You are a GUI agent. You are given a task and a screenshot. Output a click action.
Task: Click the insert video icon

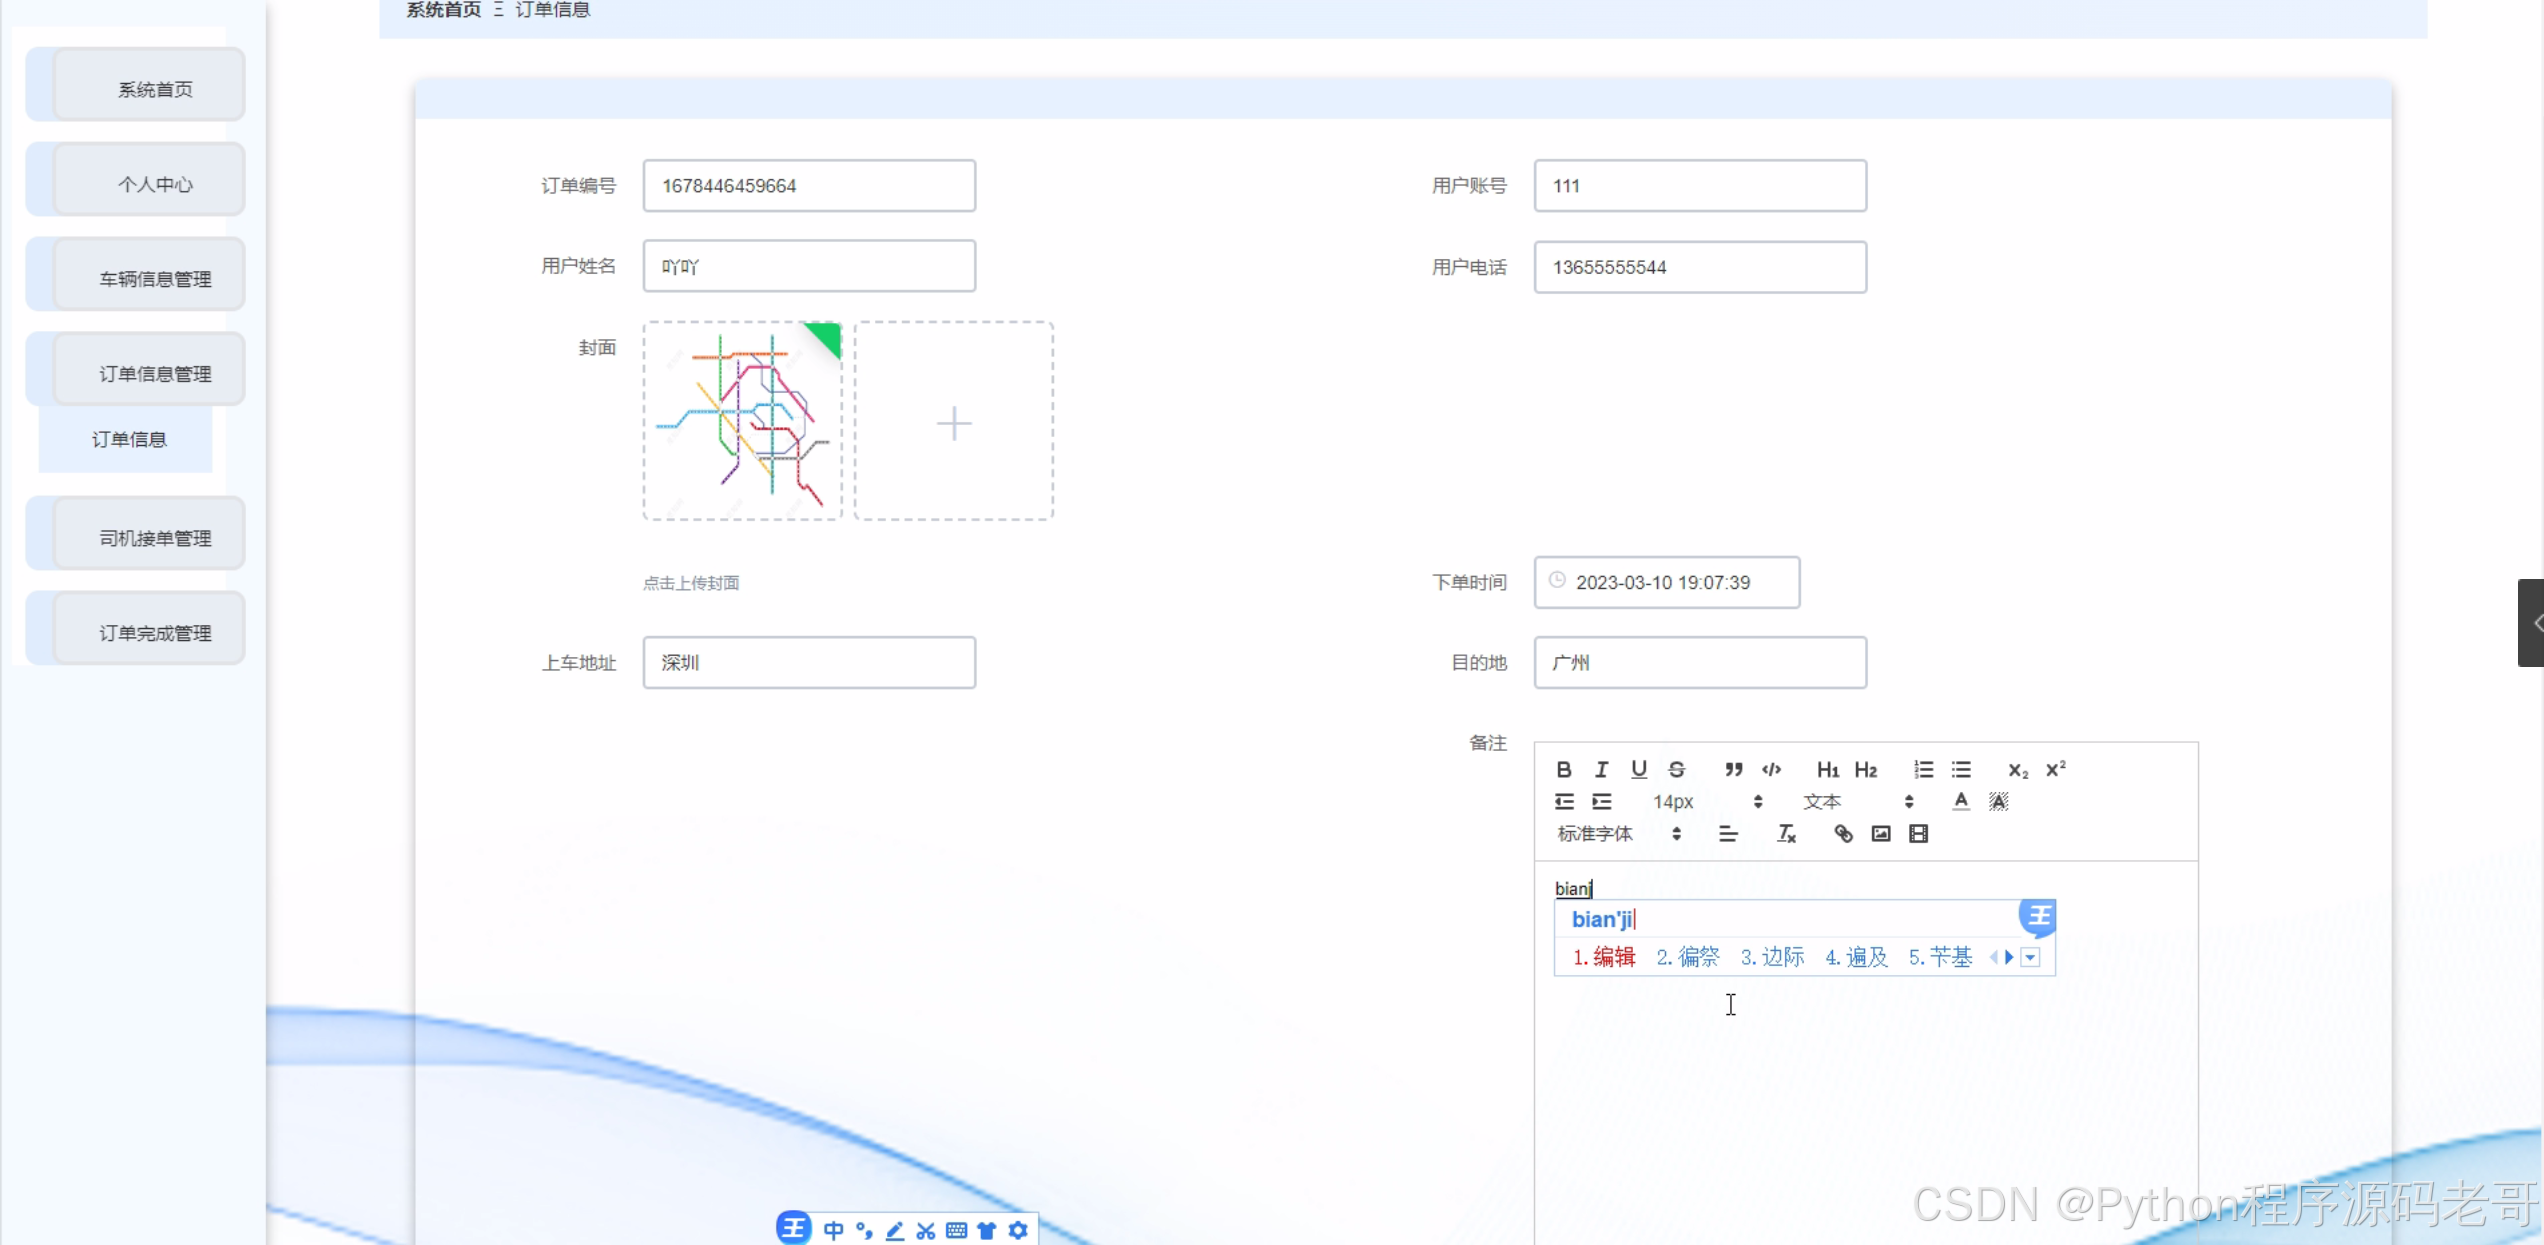click(x=1918, y=834)
